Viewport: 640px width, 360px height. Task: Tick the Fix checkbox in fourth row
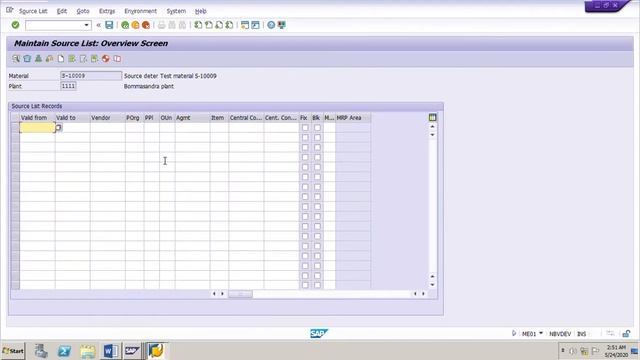pyautogui.click(x=305, y=157)
